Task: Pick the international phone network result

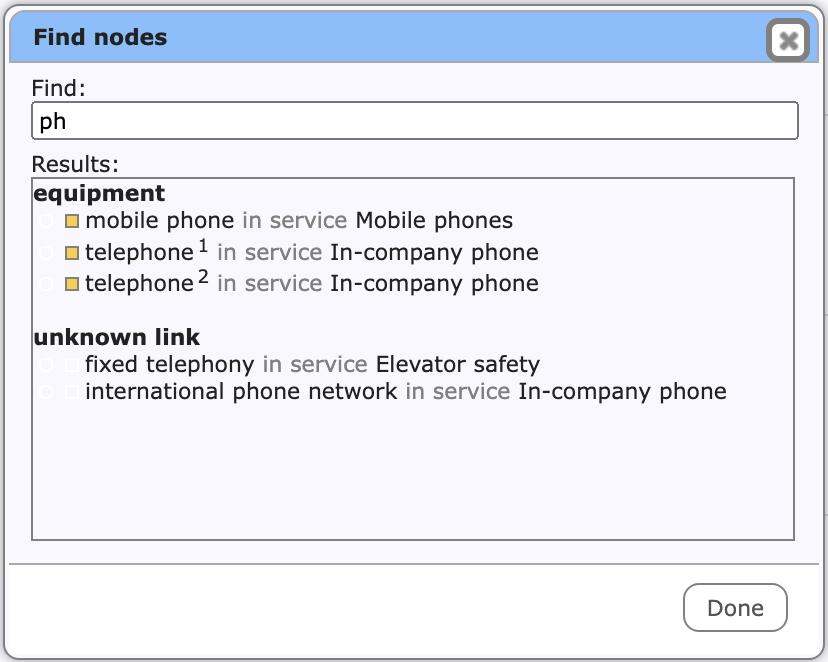Action: pos(382,392)
